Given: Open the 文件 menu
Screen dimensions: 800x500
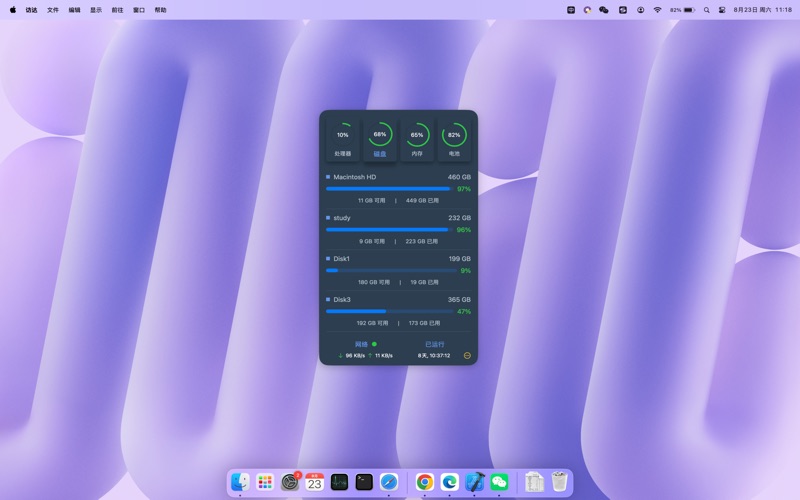Looking at the screenshot, I should tap(53, 10).
